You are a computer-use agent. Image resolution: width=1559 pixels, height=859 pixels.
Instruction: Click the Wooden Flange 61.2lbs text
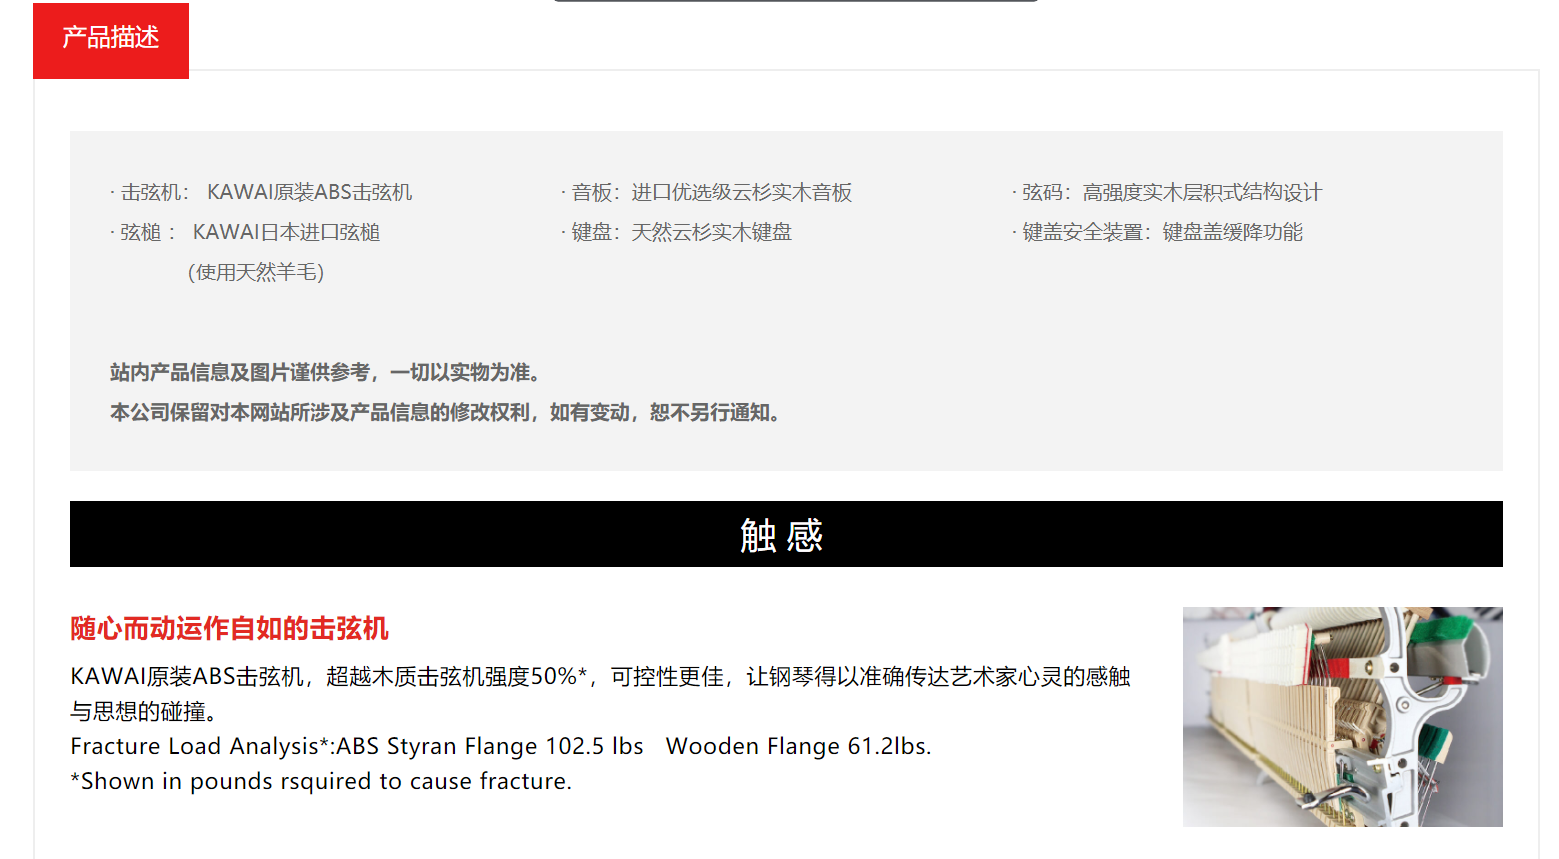[798, 746]
